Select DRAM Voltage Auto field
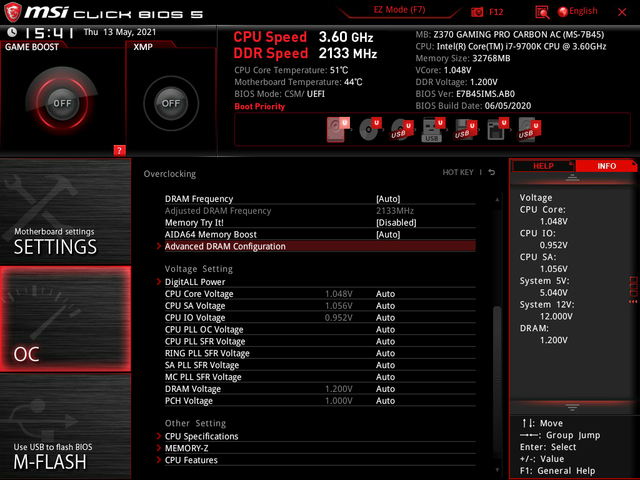 point(385,389)
